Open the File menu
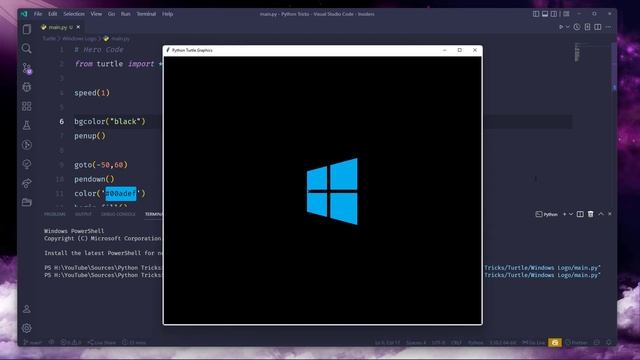This screenshot has height=360, width=640. click(x=38, y=14)
